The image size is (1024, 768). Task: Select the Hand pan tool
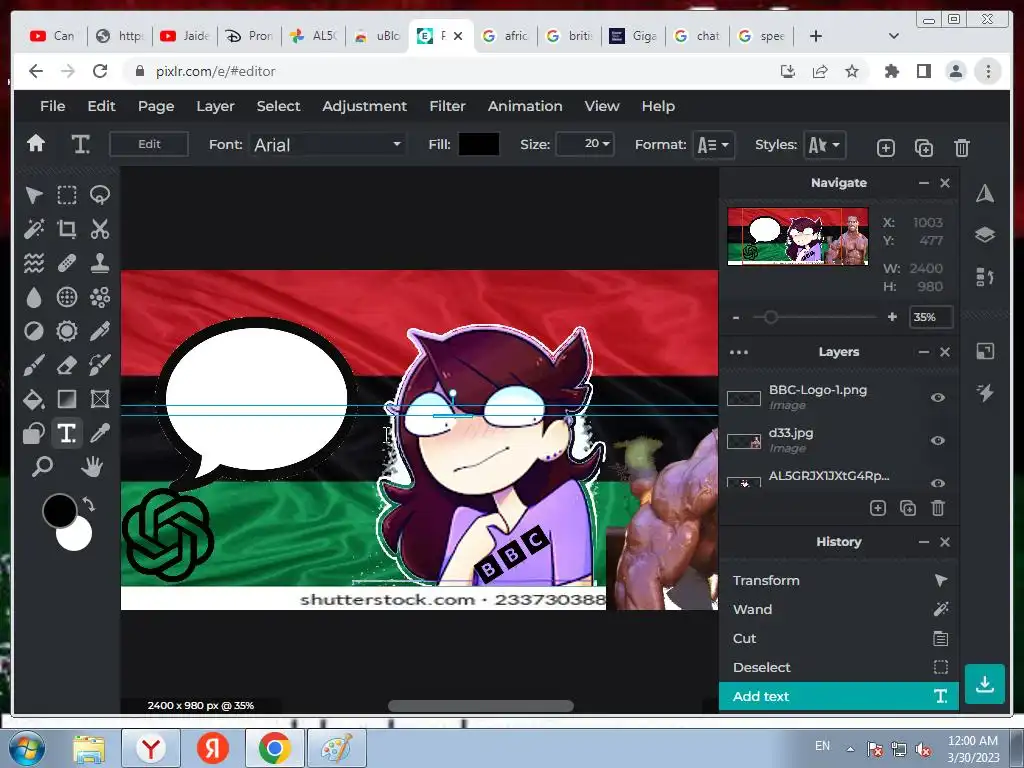[92, 466]
